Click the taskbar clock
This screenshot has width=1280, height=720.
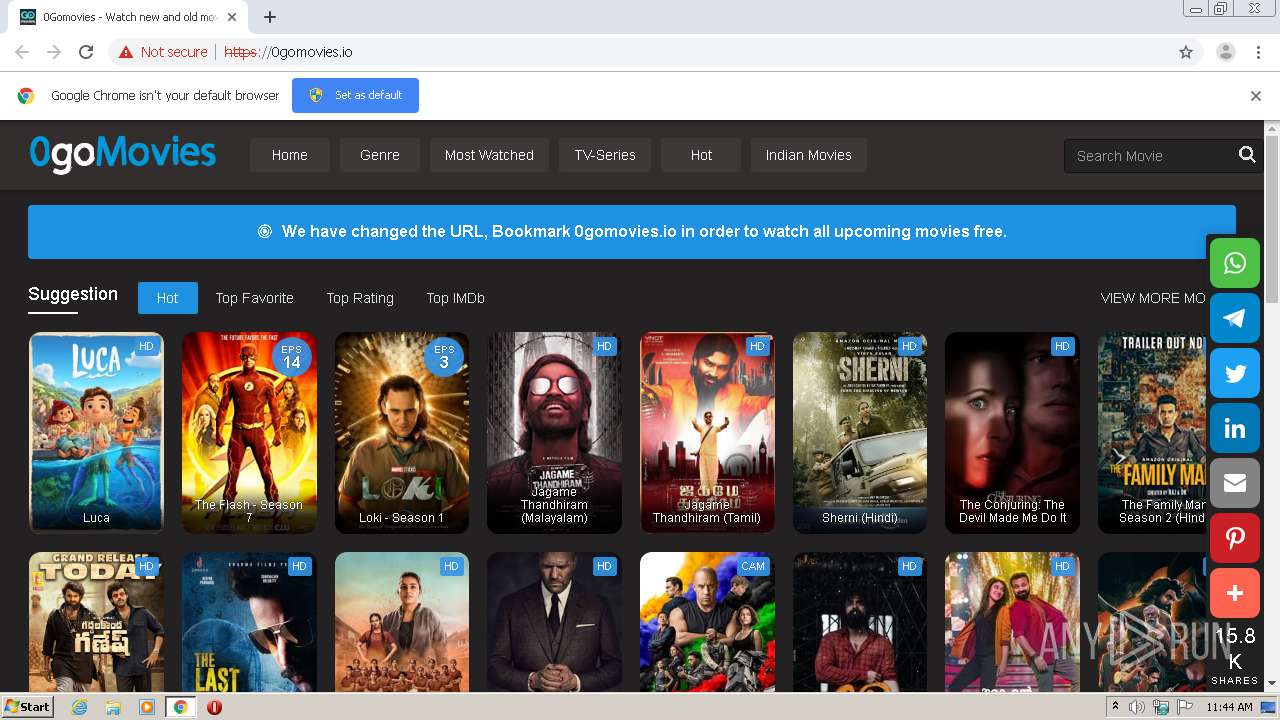(1229, 707)
